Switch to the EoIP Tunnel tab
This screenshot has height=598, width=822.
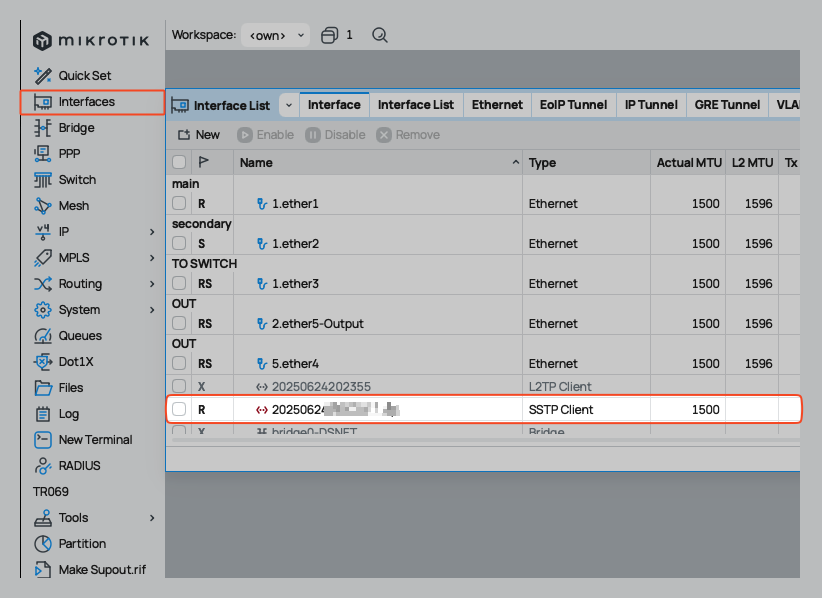click(573, 105)
